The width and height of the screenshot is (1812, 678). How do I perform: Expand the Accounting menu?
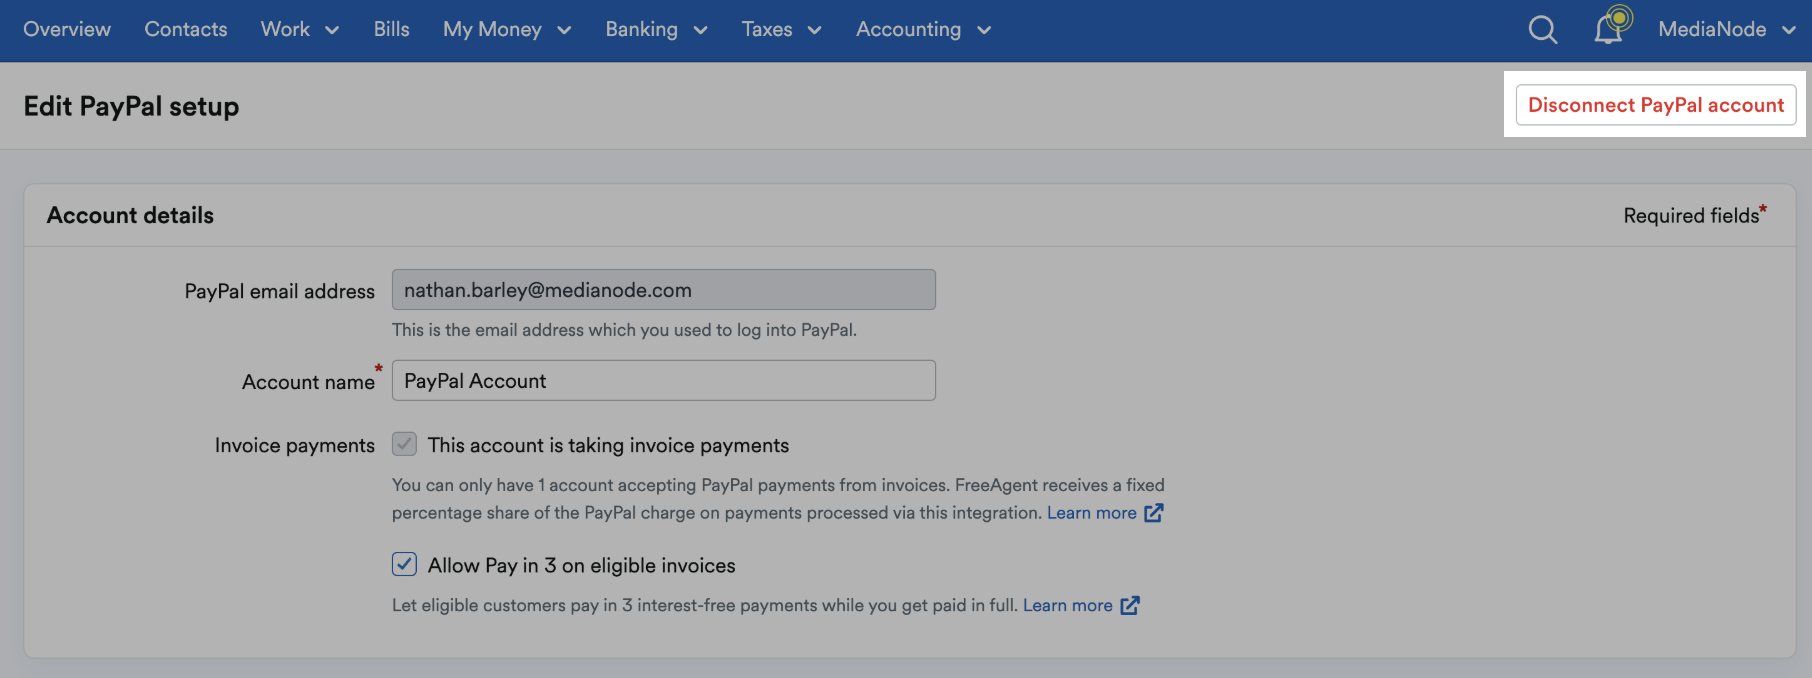point(923,30)
